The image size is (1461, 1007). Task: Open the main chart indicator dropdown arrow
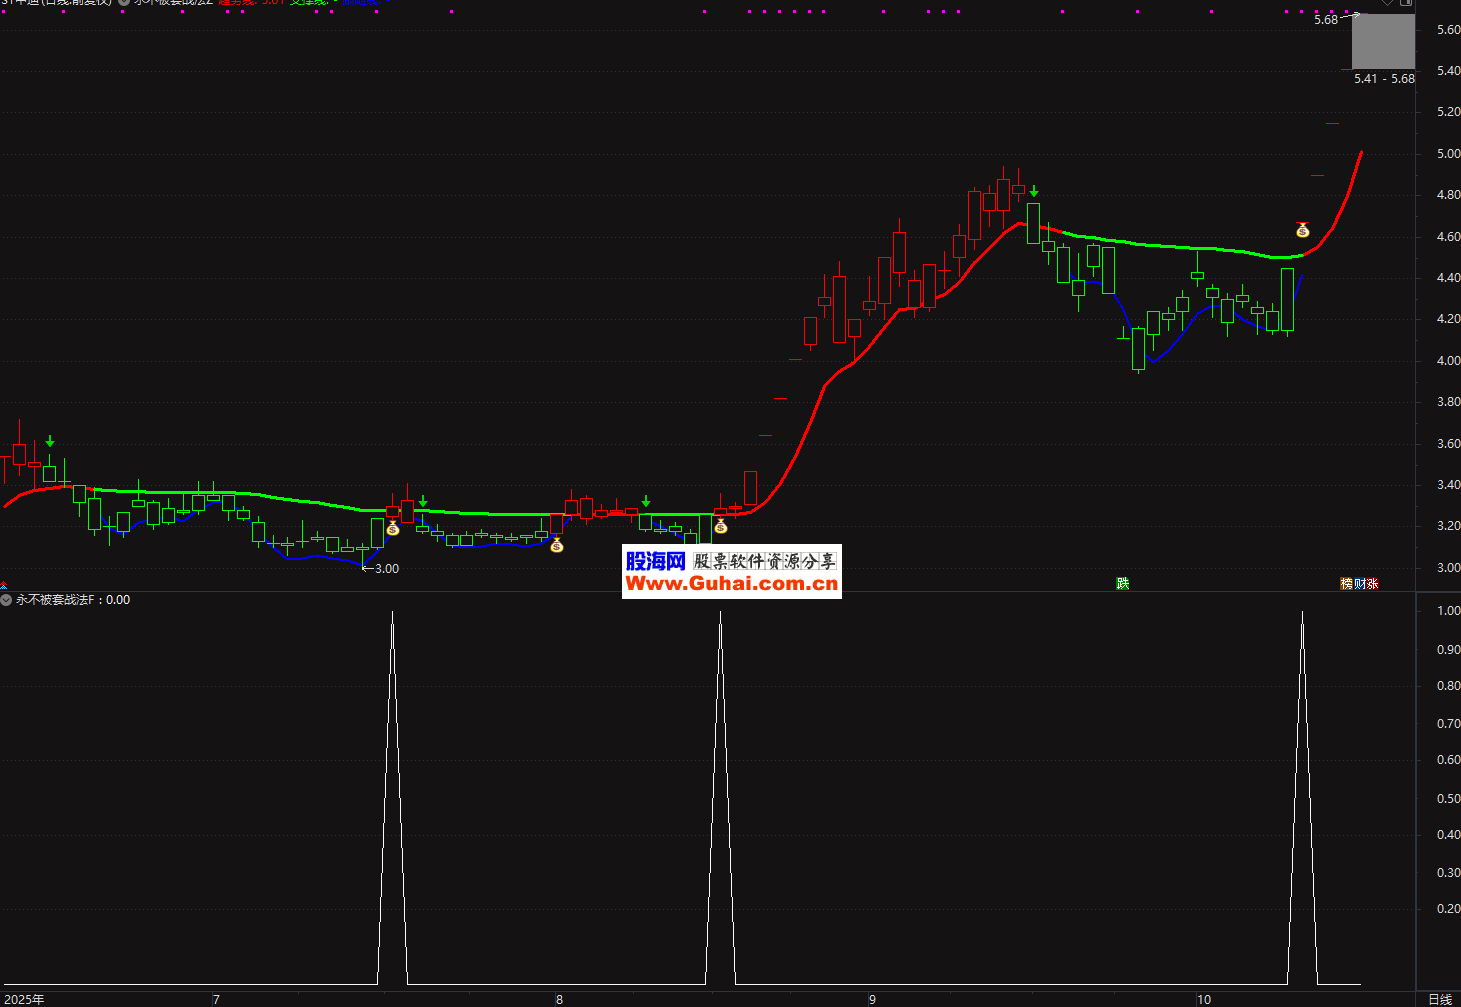[x=124, y=2]
